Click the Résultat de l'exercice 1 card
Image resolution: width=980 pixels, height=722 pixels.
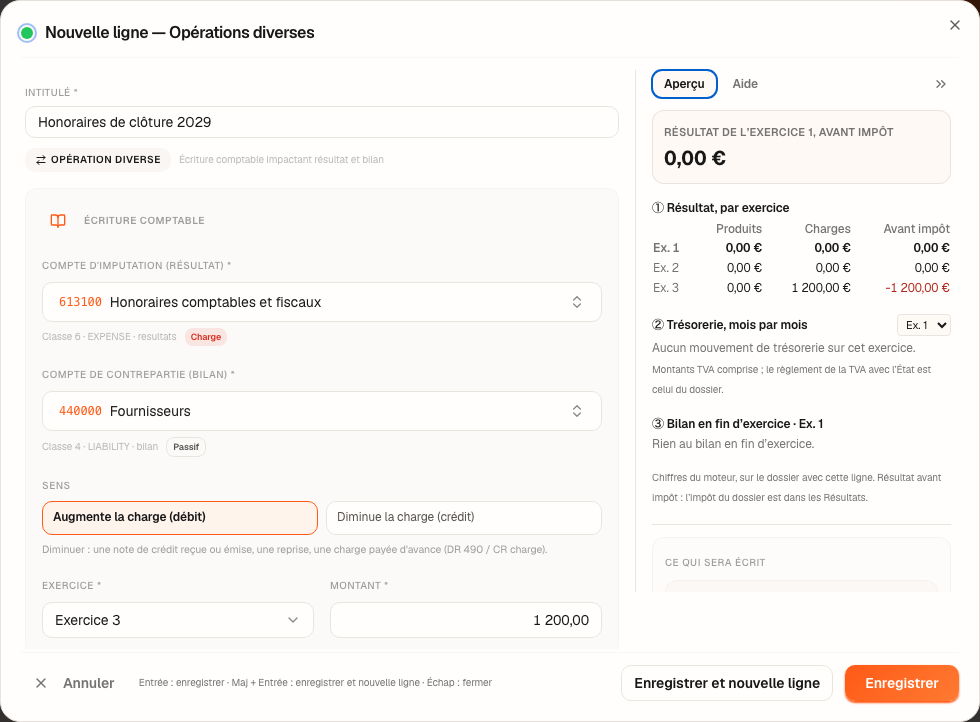point(801,147)
